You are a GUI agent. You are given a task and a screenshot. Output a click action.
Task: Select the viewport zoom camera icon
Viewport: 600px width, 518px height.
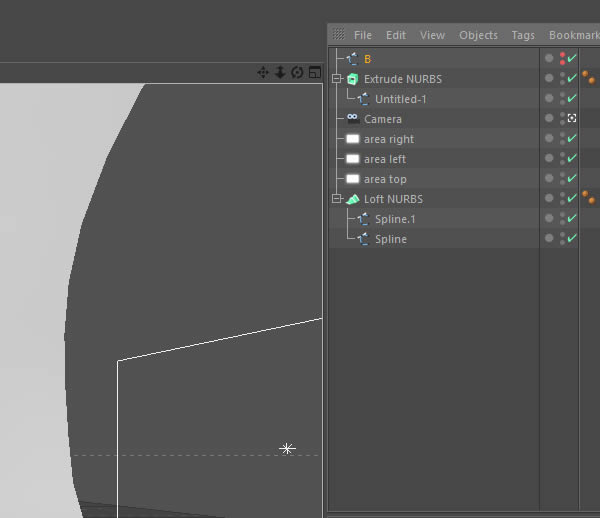pos(280,72)
